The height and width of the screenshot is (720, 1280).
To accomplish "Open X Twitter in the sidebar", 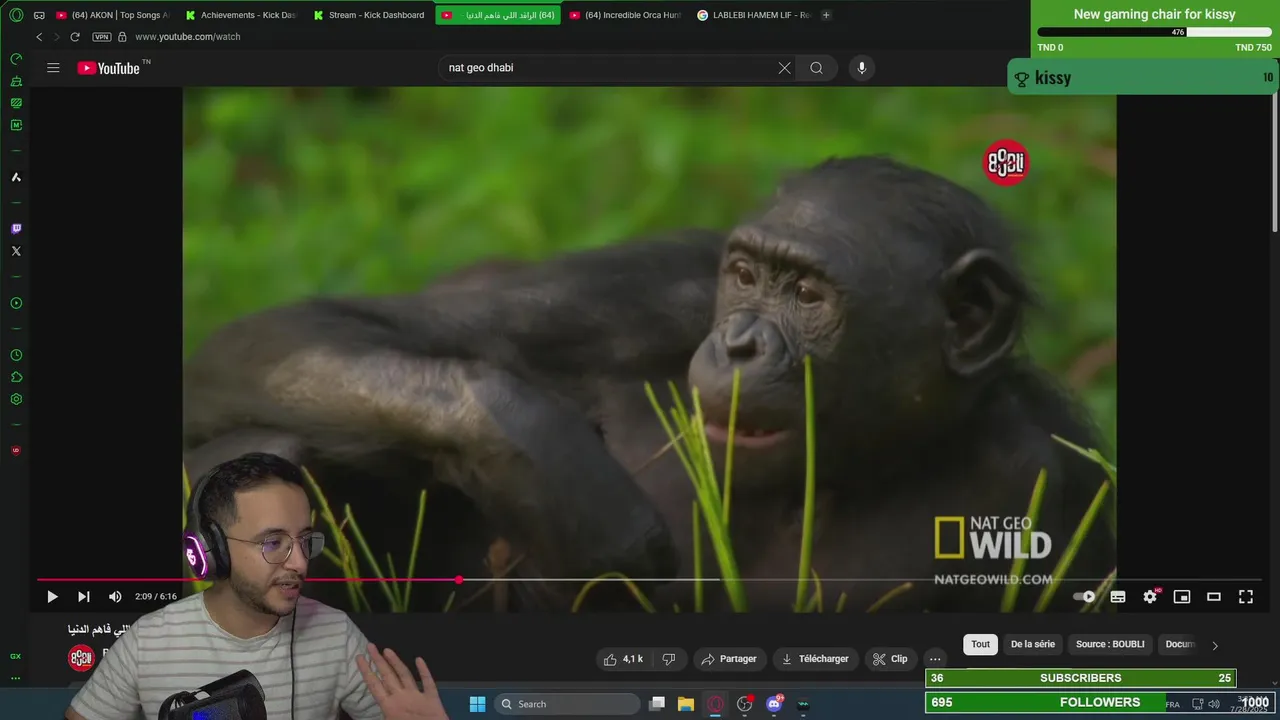I will (16, 251).
